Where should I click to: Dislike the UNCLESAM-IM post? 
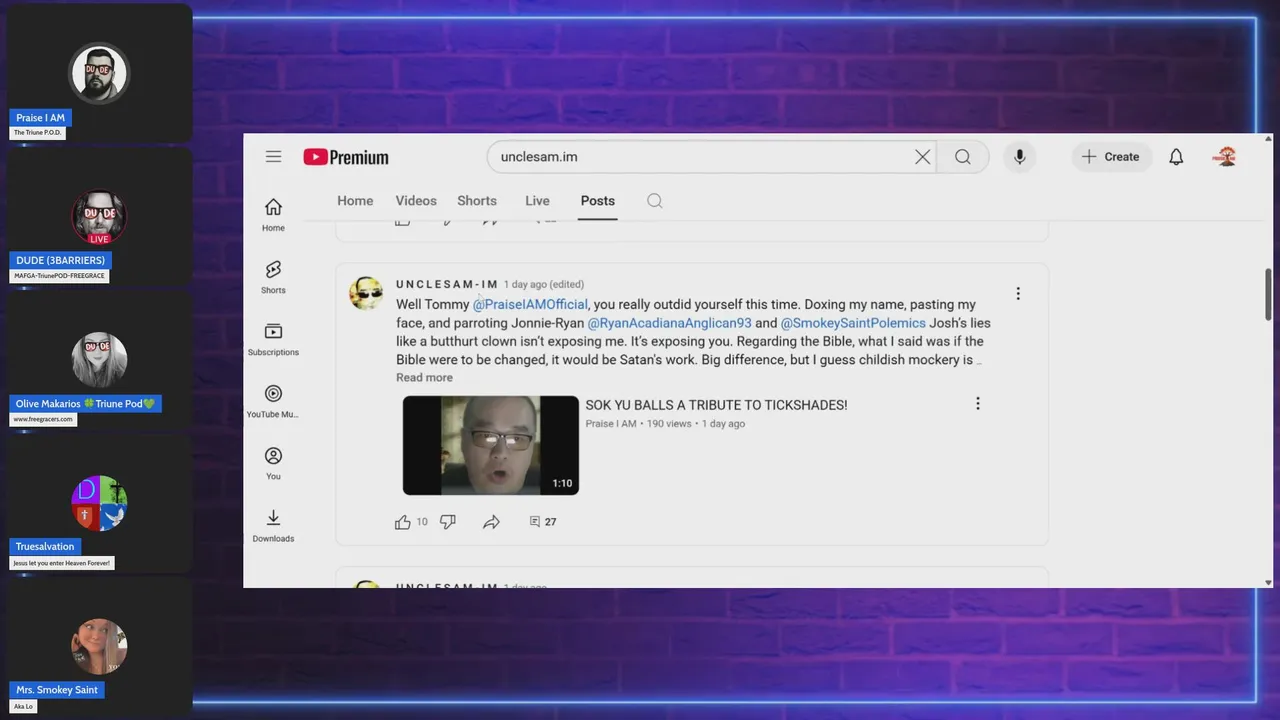click(x=448, y=522)
